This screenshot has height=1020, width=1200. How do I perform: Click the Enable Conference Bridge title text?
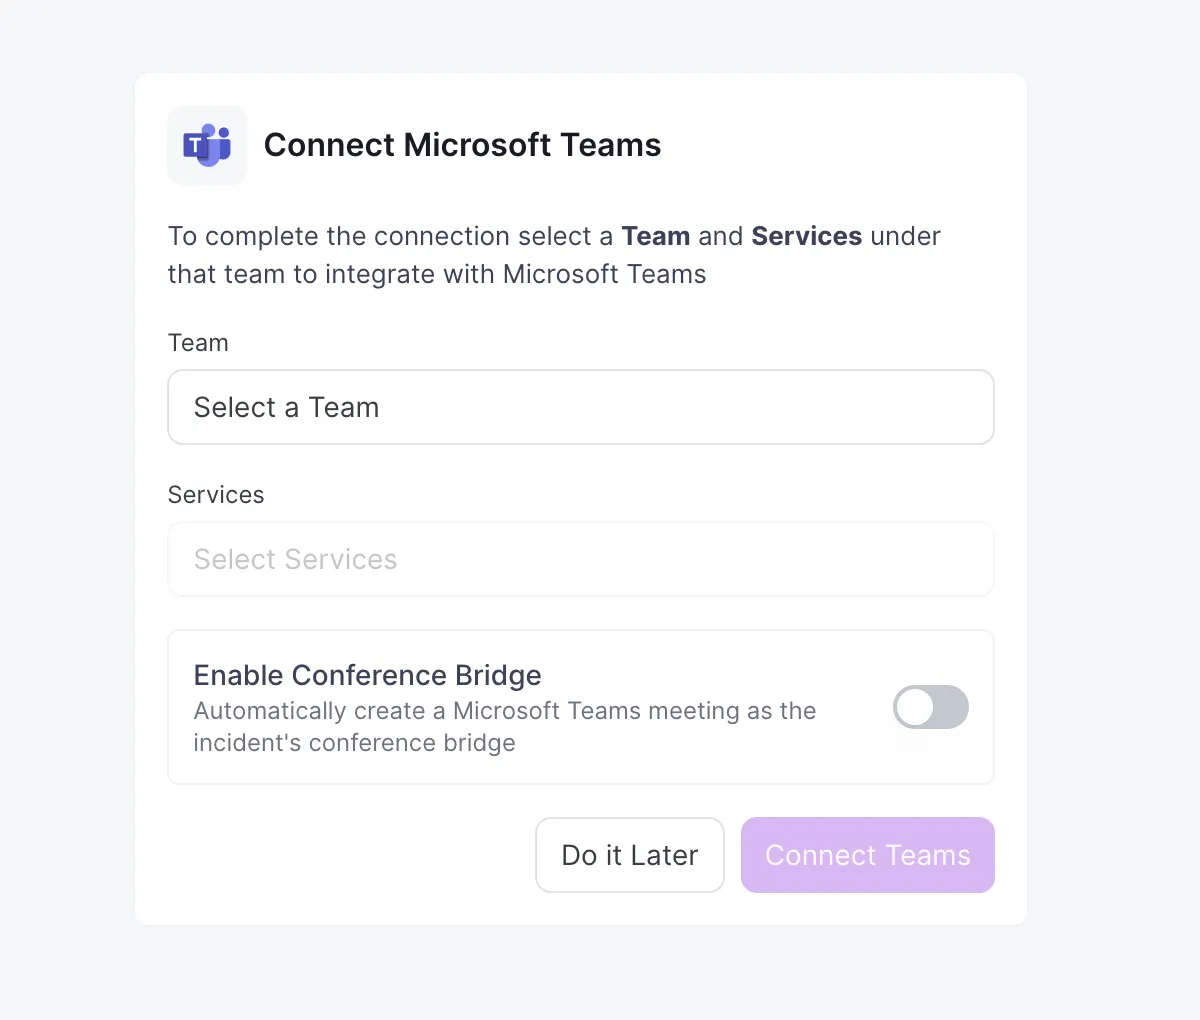[x=367, y=676]
